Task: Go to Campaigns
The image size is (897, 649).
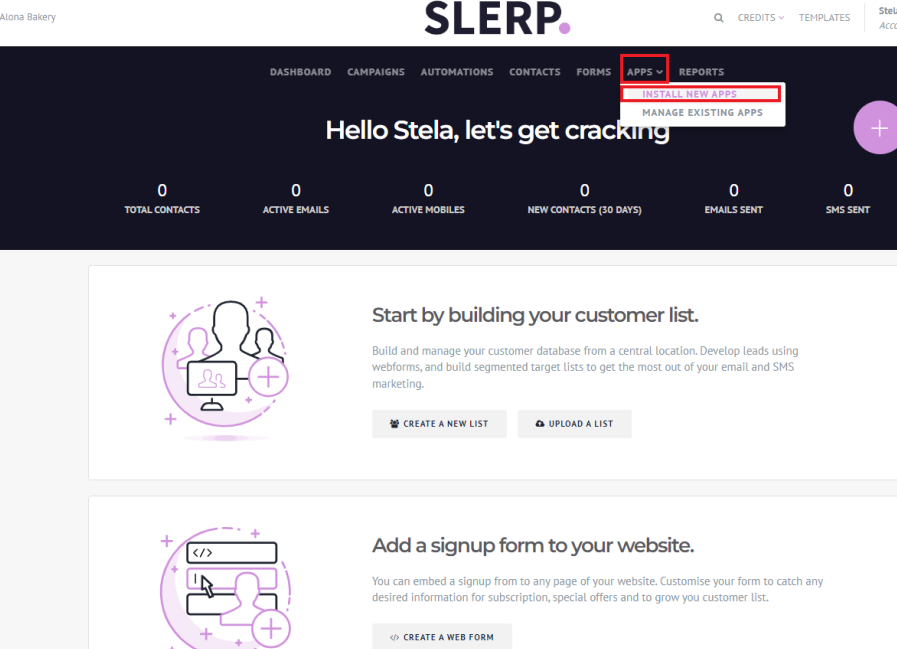Action: point(376,72)
